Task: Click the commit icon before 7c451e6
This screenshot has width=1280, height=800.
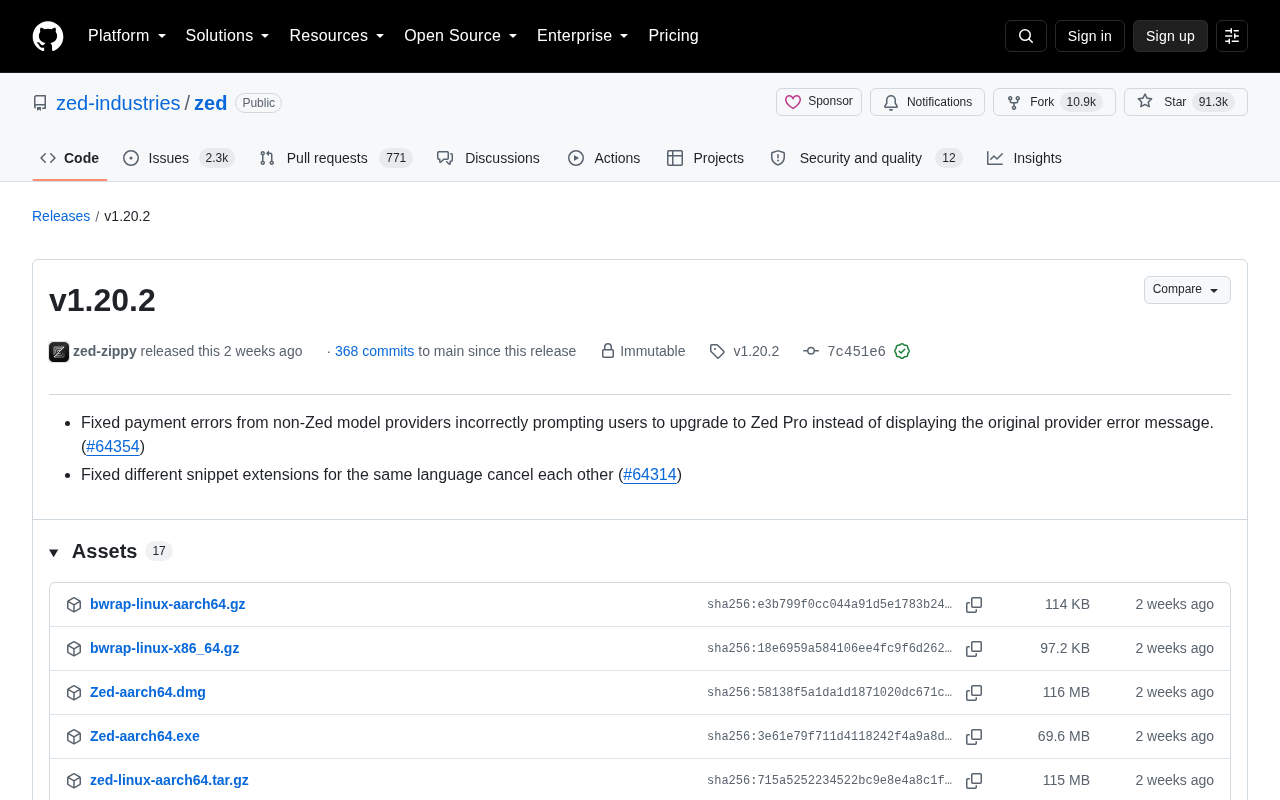Action: 811,351
